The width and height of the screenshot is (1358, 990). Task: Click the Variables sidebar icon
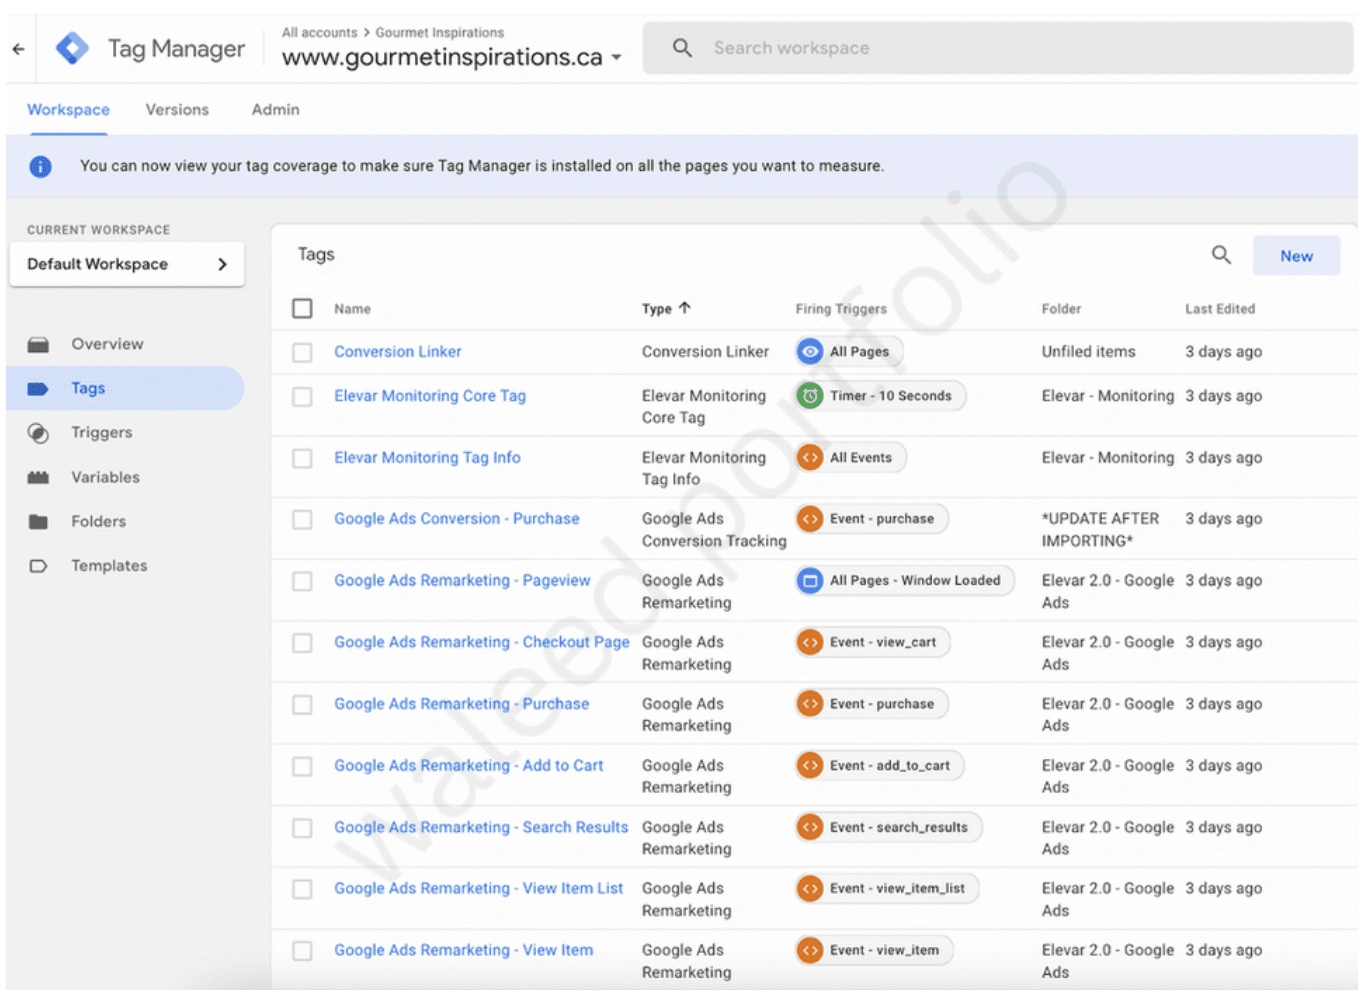[38, 477]
